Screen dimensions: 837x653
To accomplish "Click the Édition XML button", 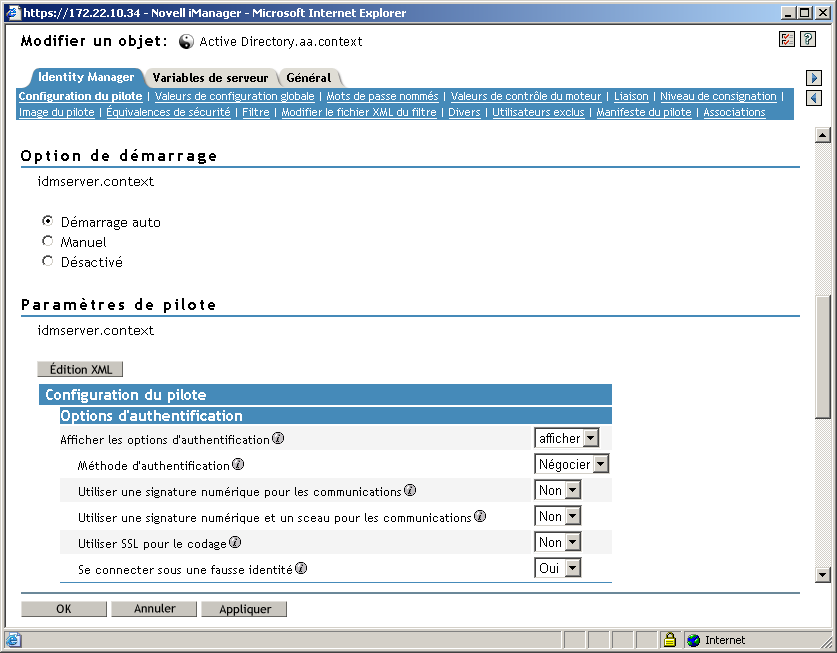I will click(x=79, y=369).
